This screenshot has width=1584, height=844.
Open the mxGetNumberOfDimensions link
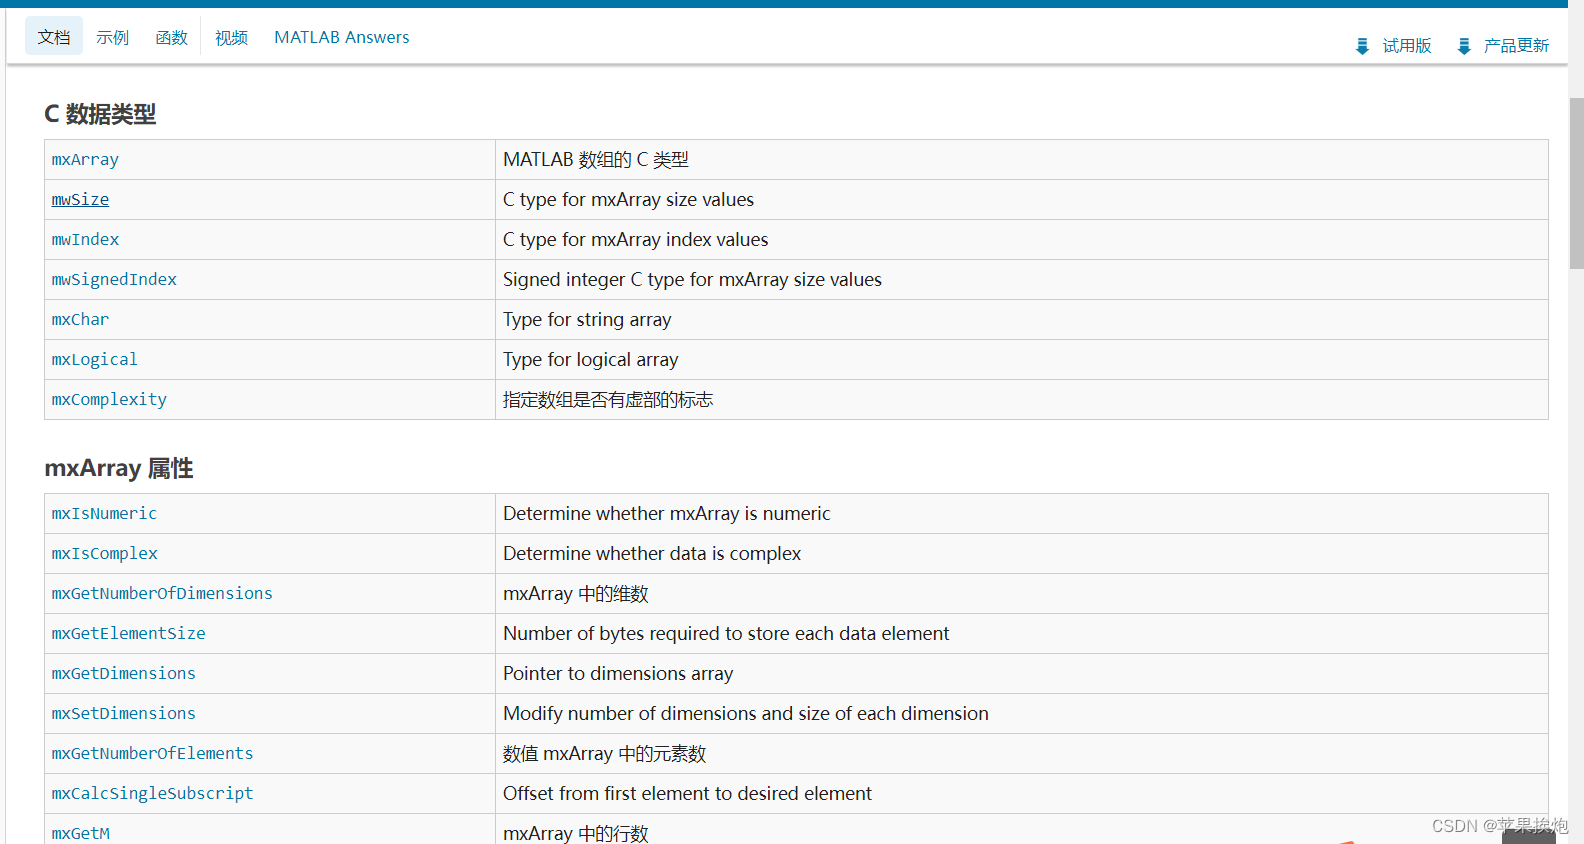tap(162, 594)
